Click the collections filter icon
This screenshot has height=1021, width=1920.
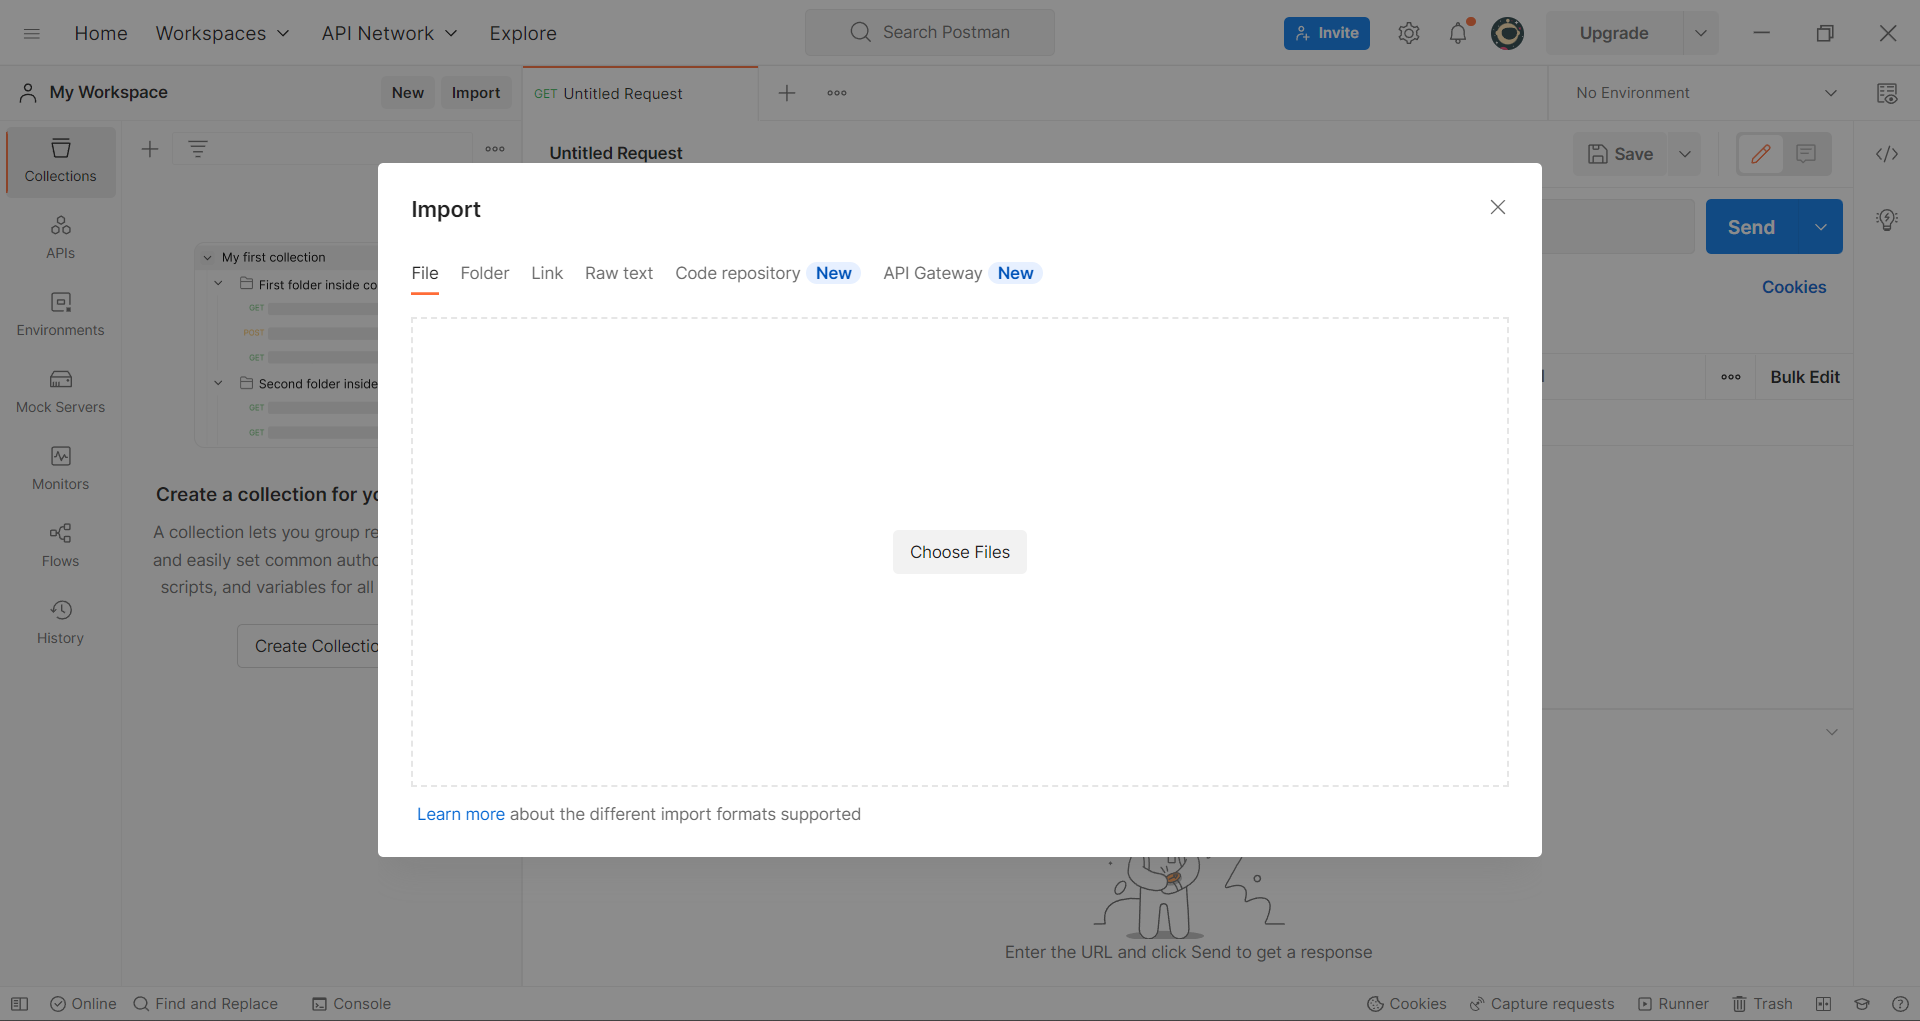(x=198, y=149)
